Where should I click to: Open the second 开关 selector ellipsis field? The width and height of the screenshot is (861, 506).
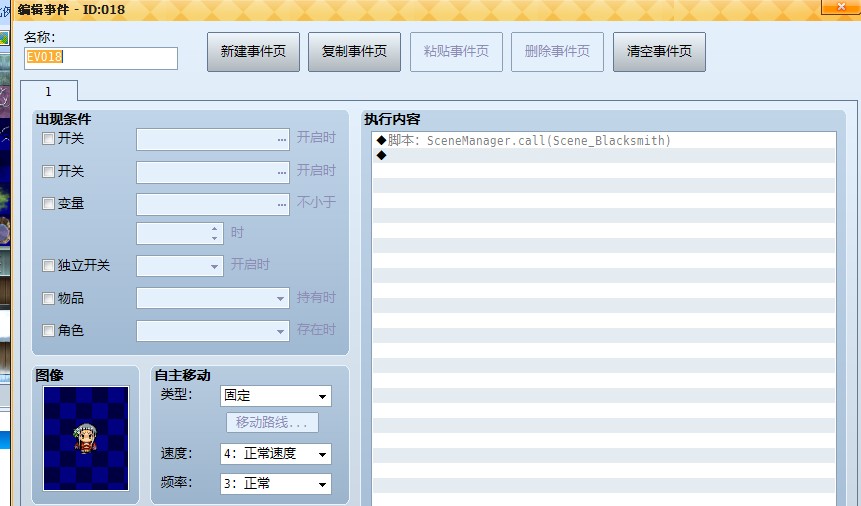pos(213,173)
